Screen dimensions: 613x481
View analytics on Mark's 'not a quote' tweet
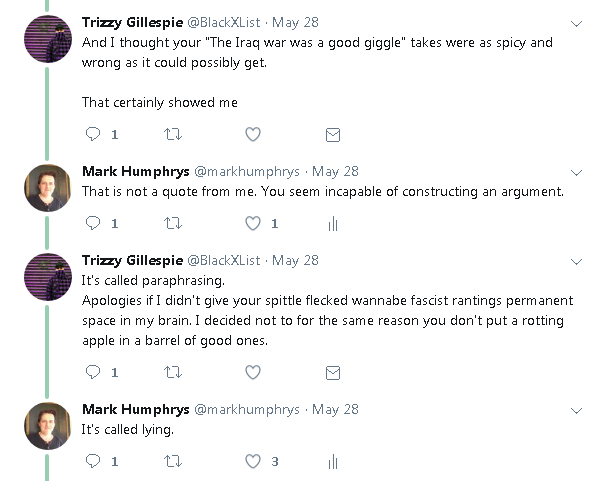point(333,223)
